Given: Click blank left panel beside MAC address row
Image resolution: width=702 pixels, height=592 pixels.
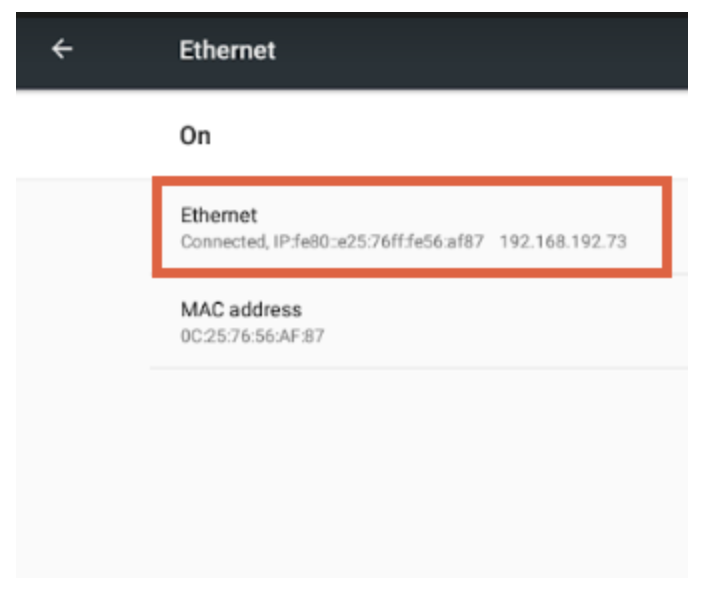Looking at the screenshot, I should point(82,321).
